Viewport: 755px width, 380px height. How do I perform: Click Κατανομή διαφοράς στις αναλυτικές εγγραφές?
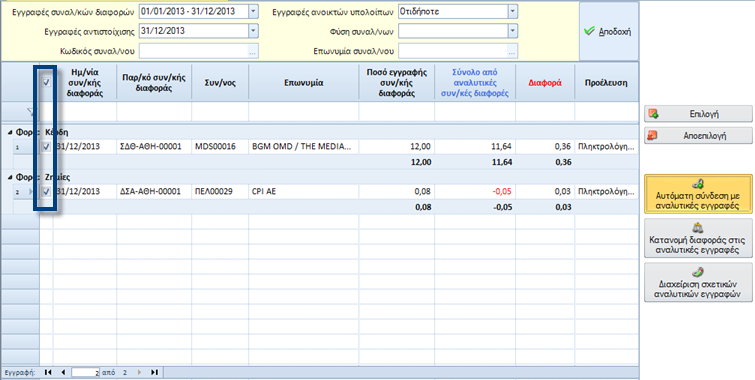coord(698,238)
